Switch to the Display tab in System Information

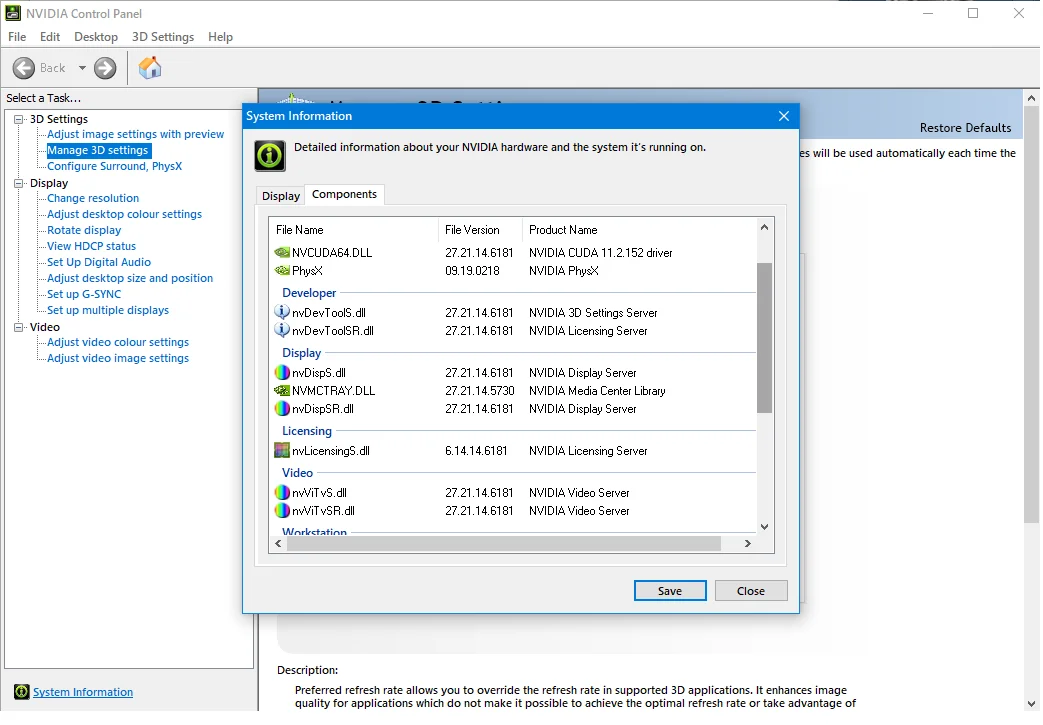tap(281, 196)
